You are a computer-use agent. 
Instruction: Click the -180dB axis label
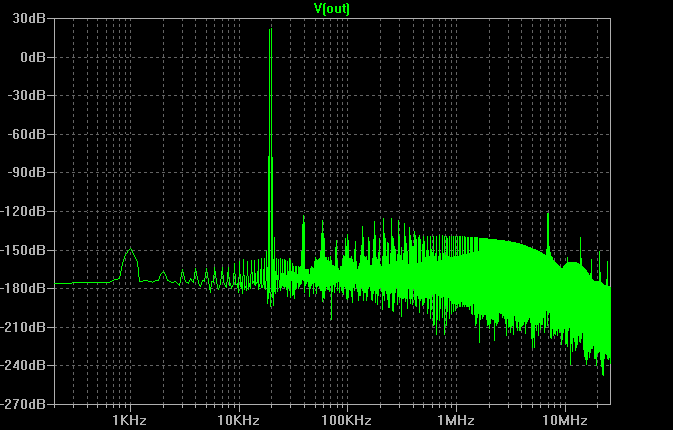23,288
